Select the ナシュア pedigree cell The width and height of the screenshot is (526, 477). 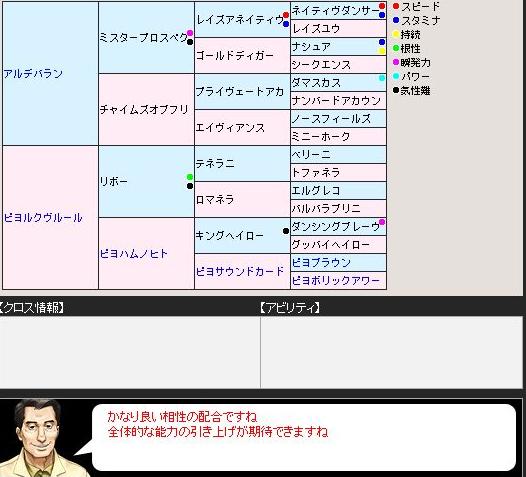pyautogui.click(x=338, y=47)
